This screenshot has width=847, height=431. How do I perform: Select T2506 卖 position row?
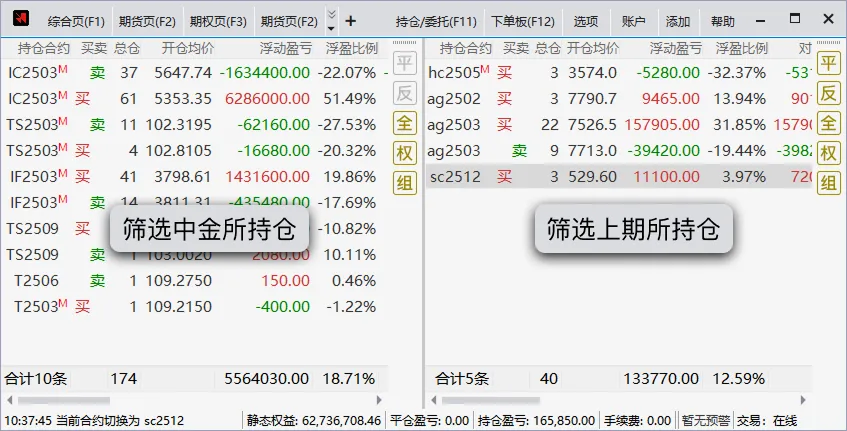click(194, 280)
